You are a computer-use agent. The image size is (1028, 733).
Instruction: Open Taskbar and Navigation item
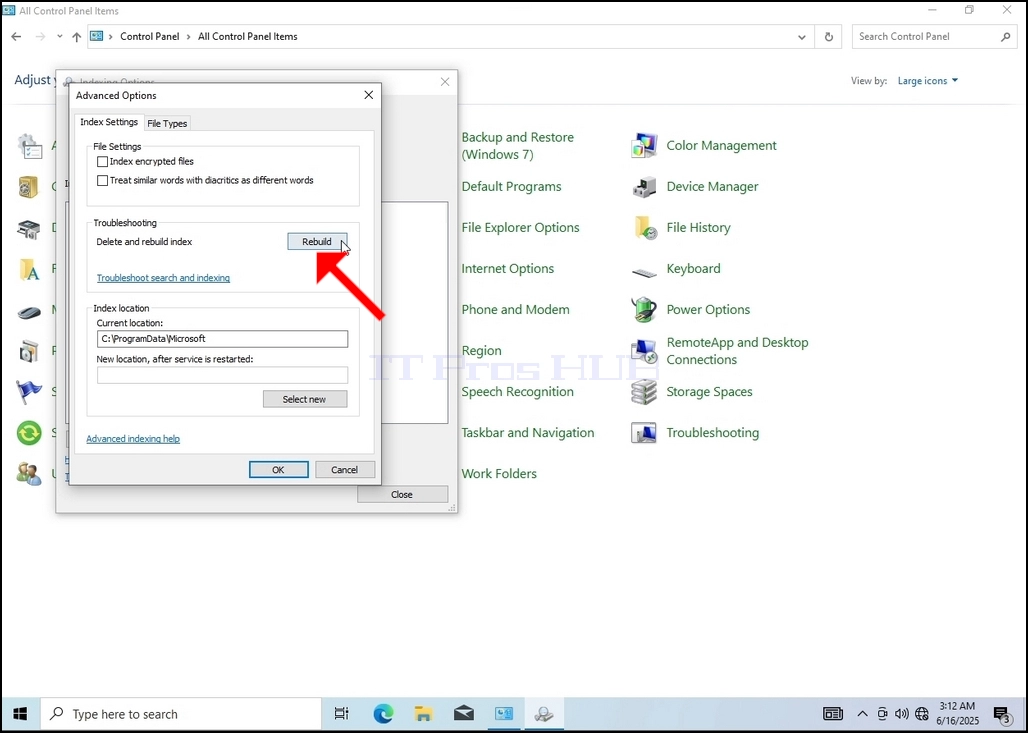pyautogui.click(x=528, y=433)
